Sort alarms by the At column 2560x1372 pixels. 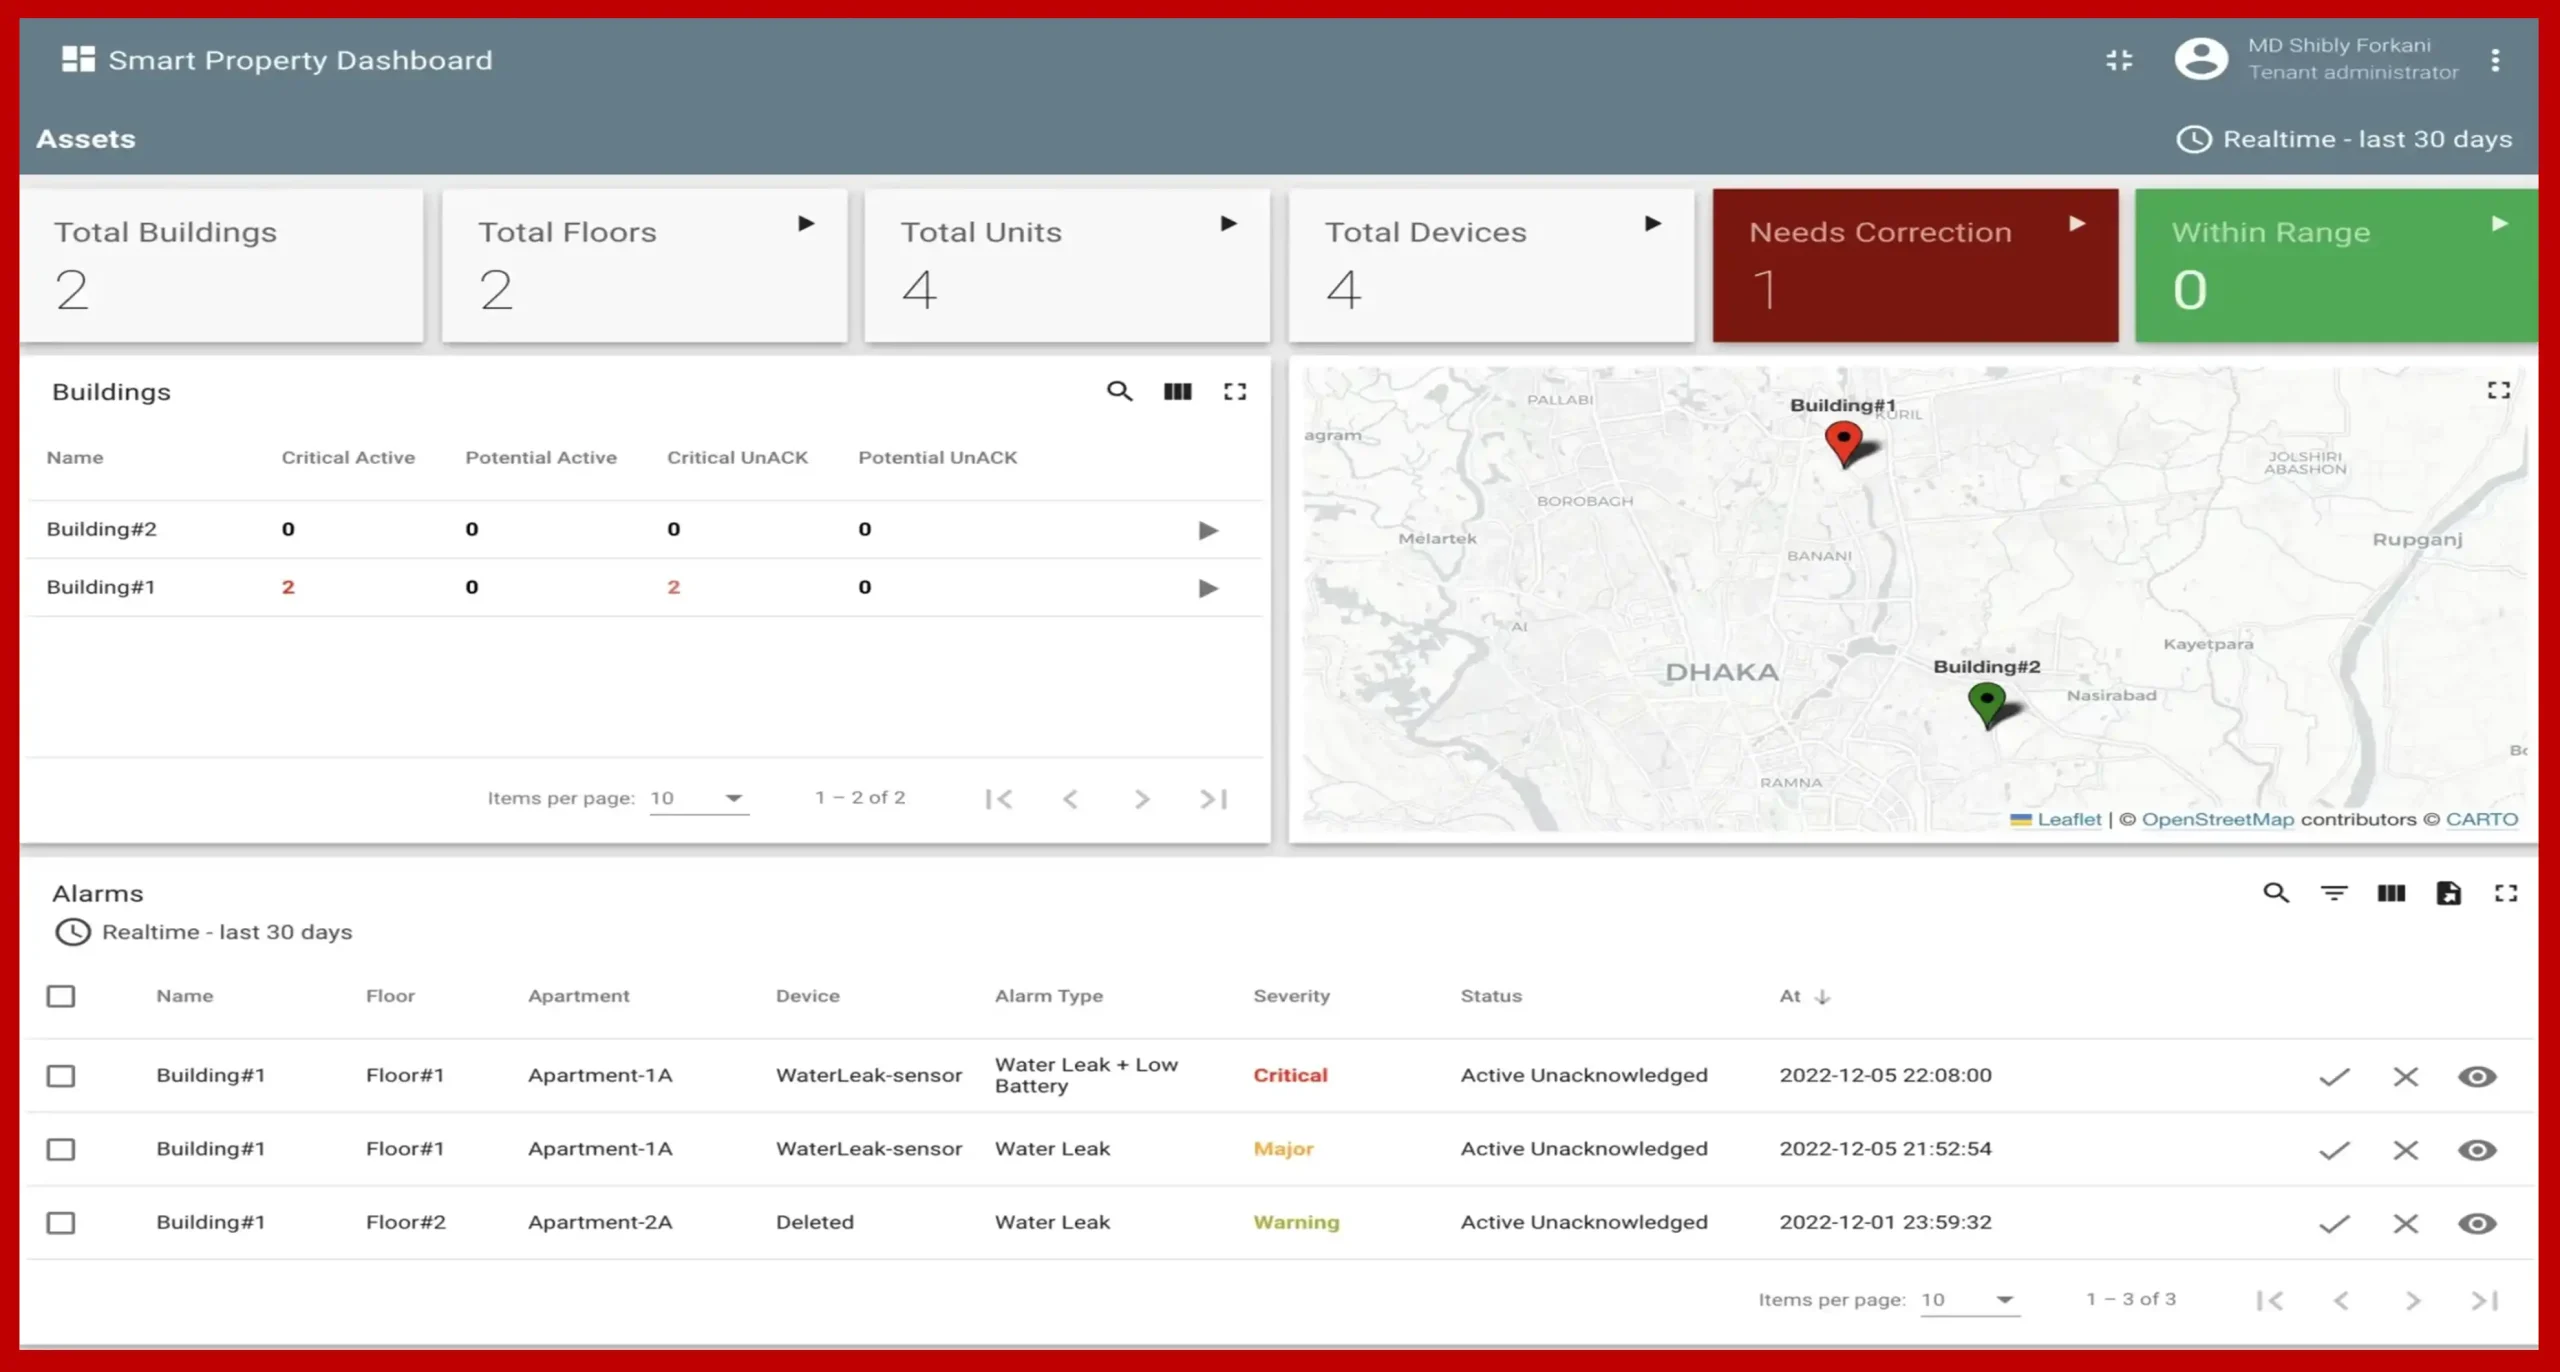pos(1805,996)
